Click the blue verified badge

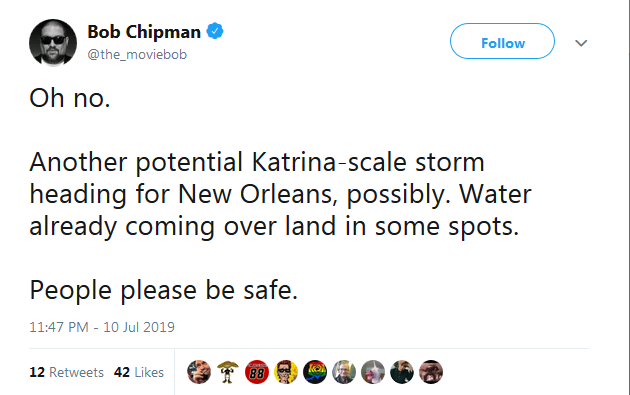215,31
